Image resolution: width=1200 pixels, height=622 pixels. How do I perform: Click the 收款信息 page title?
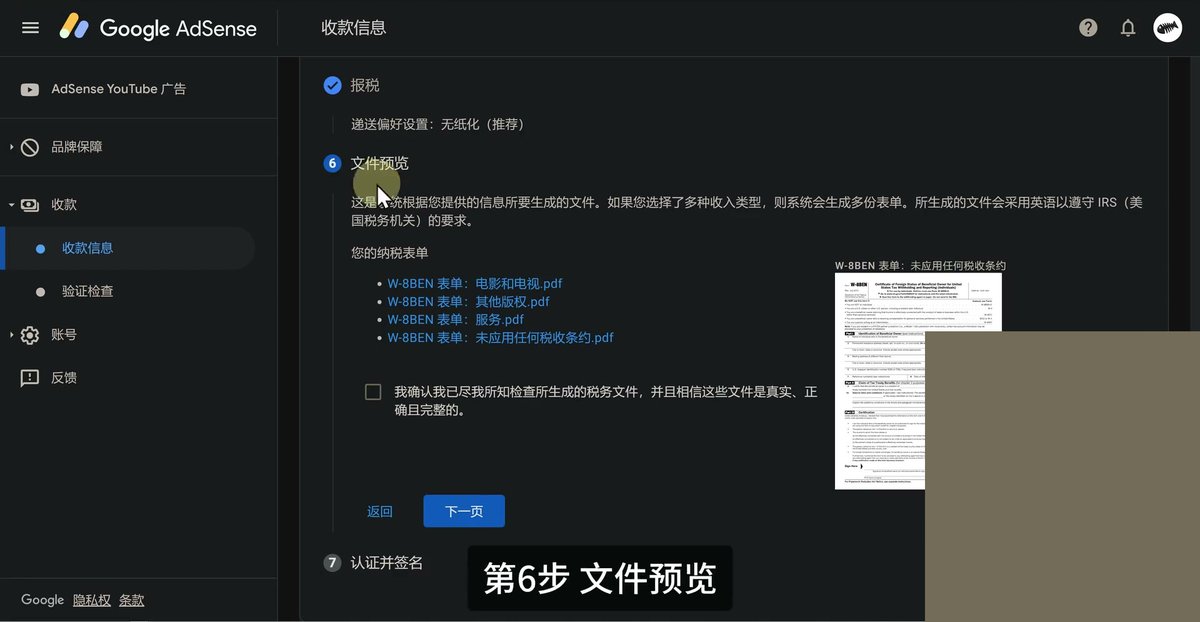353,28
